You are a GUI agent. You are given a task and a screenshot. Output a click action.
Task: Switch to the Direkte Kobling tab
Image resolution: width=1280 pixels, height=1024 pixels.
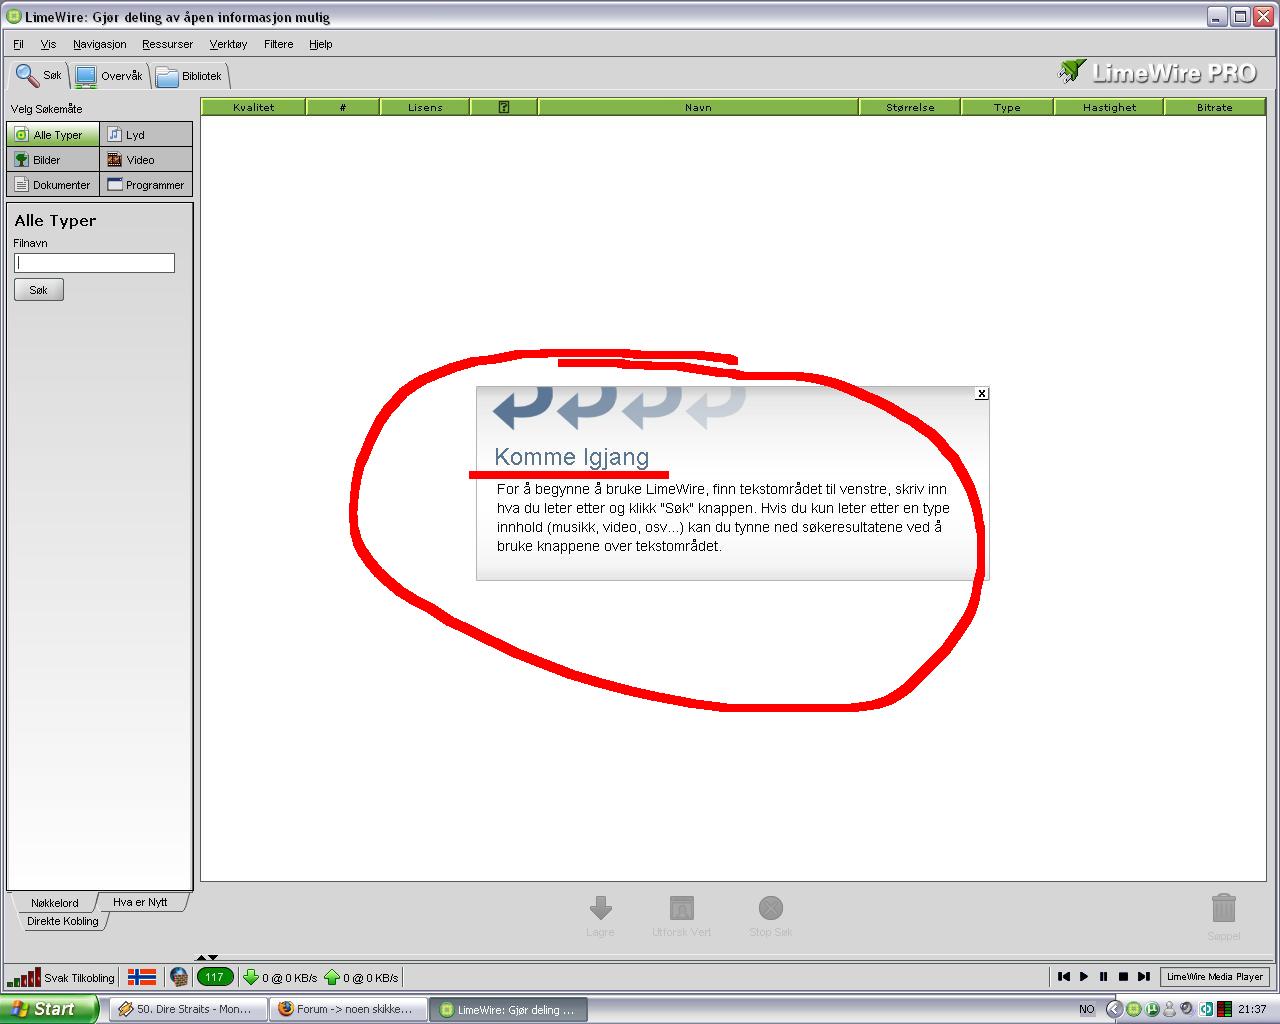point(62,921)
